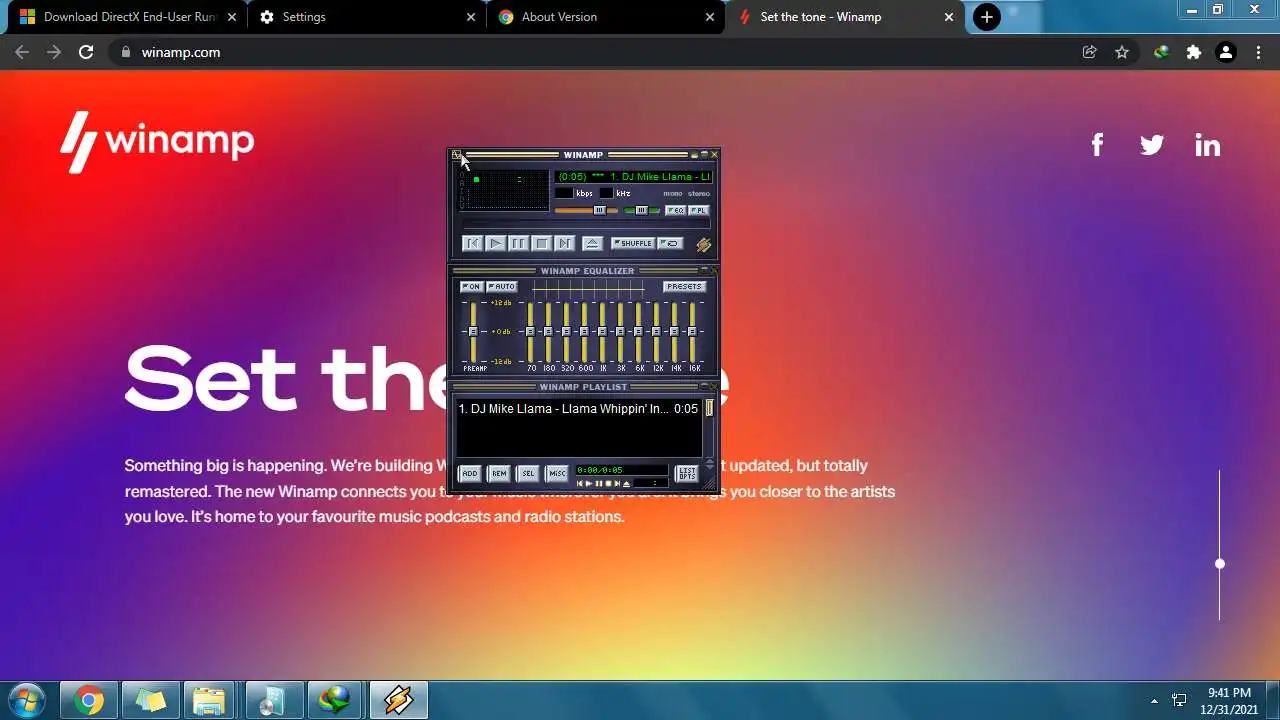Viewport: 1280px width, 720px height.
Task: Toggle equalizer AUTO mode
Action: pyautogui.click(x=501, y=287)
